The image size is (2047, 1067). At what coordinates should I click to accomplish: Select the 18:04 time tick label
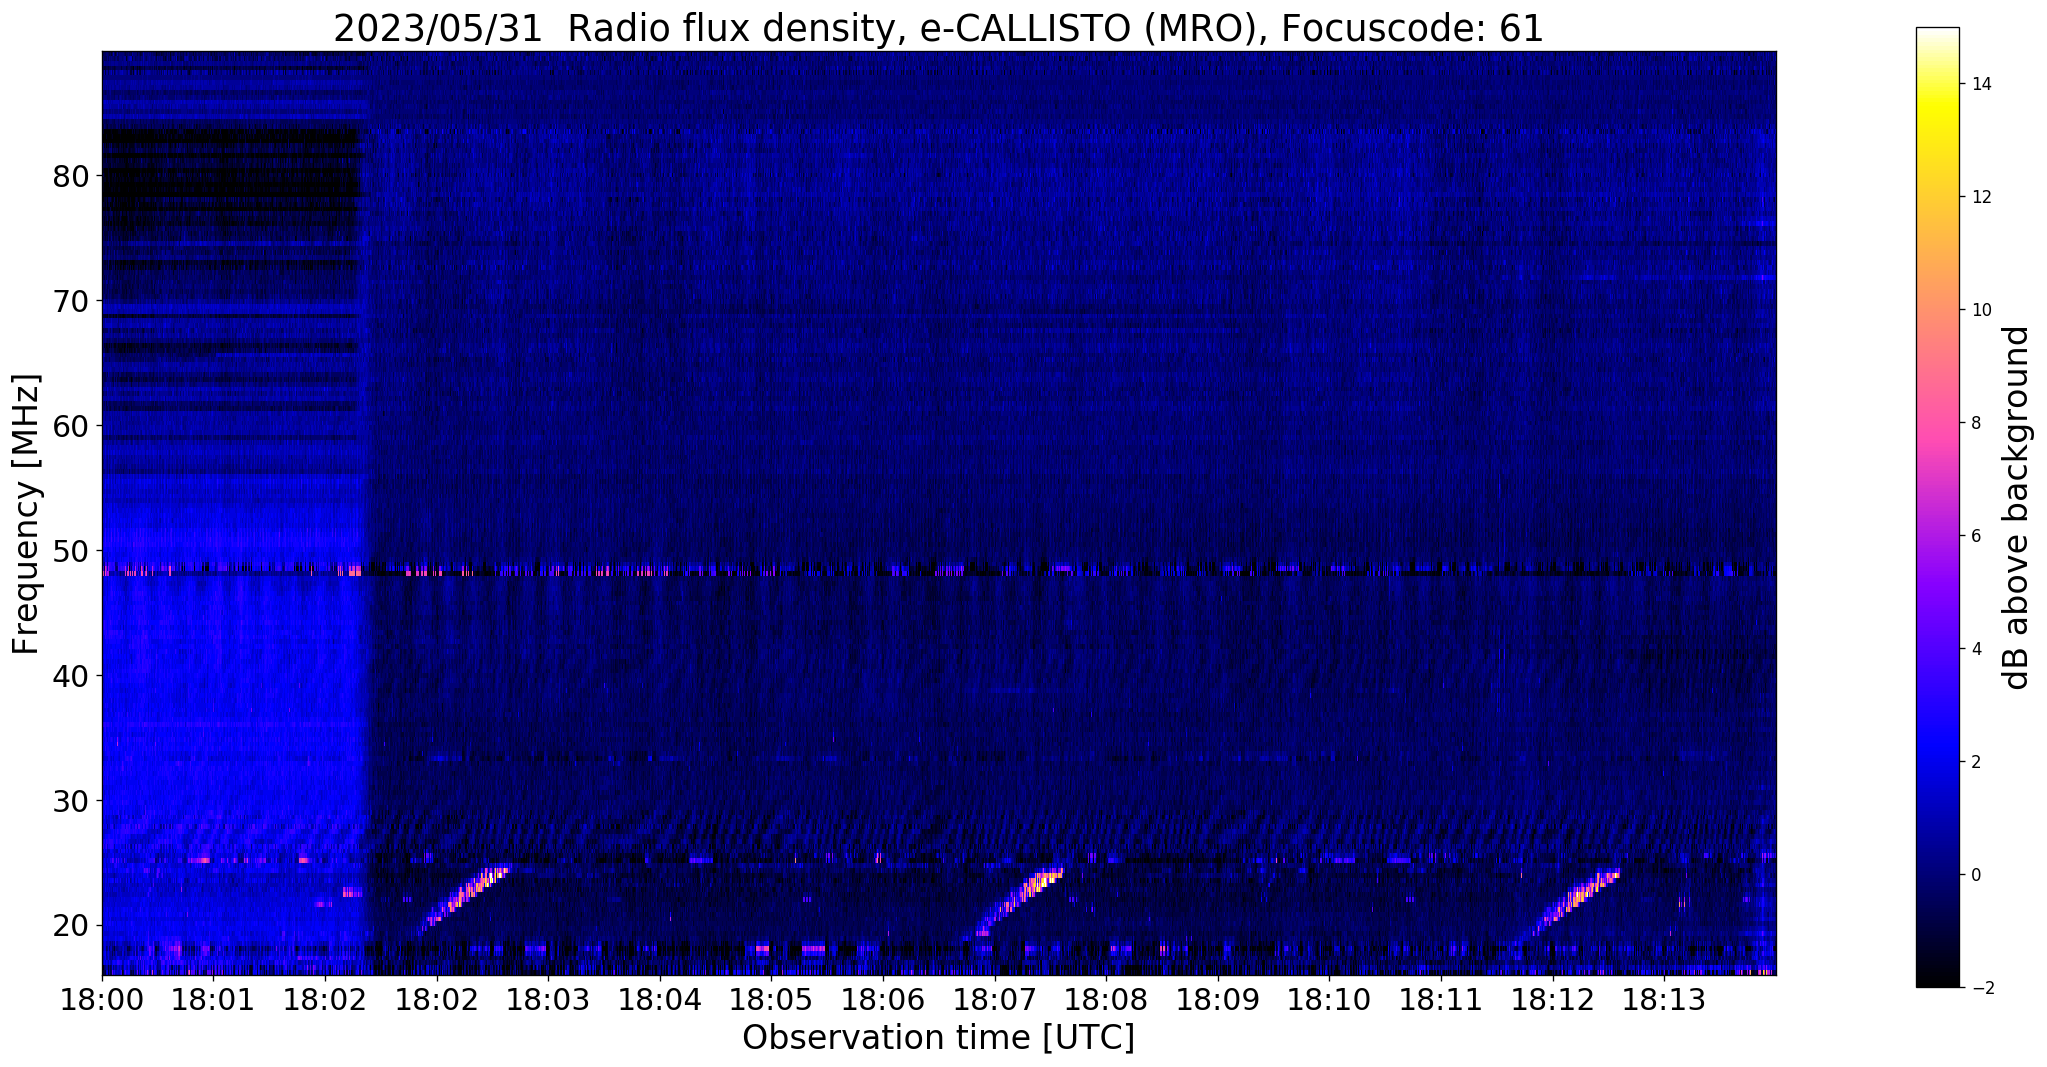click(659, 999)
